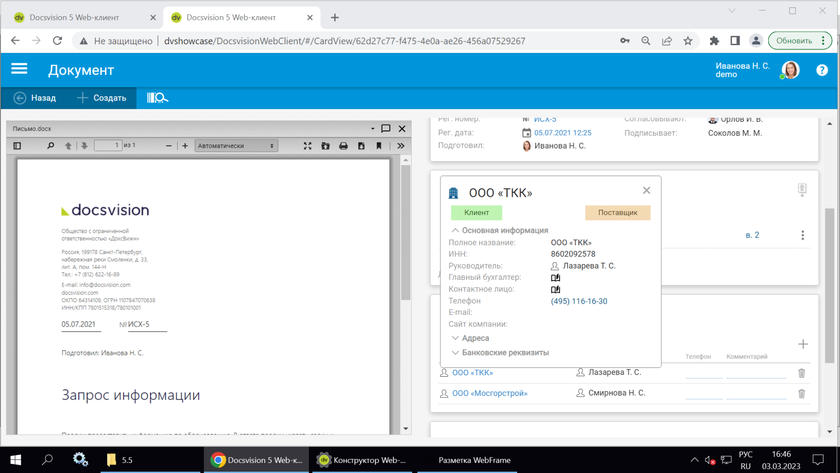Open the zoom level dropdown Автоматически
840x473 pixels.
236,146
